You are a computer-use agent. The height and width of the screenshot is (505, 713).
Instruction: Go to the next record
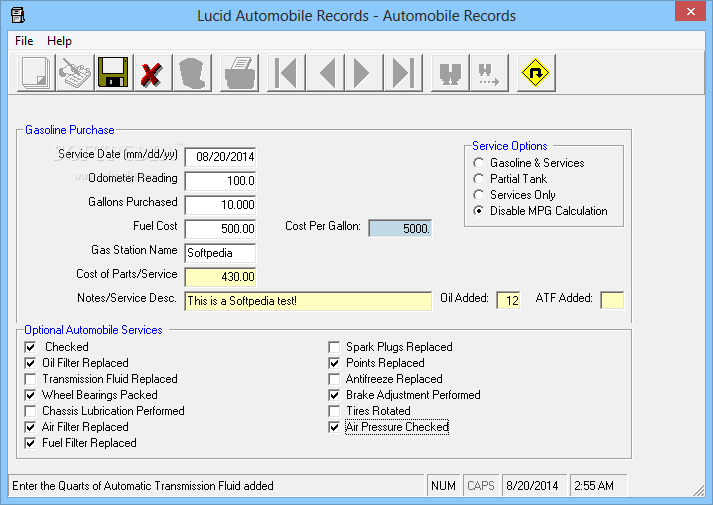364,73
